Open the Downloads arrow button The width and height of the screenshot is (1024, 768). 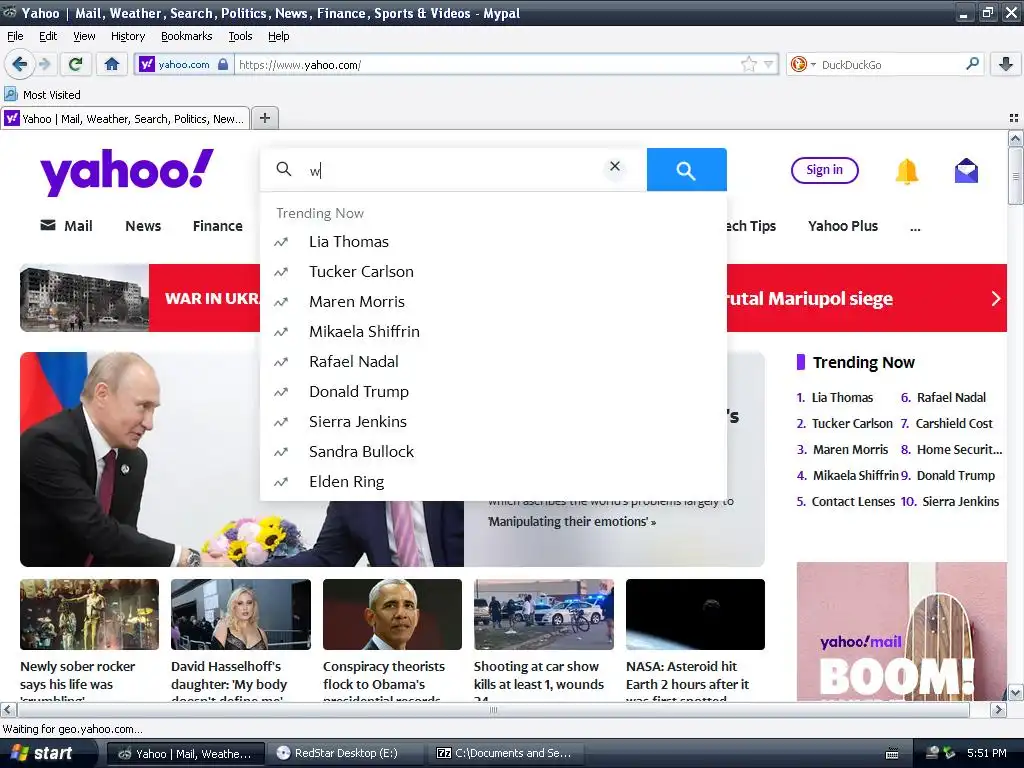click(x=1006, y=64)
